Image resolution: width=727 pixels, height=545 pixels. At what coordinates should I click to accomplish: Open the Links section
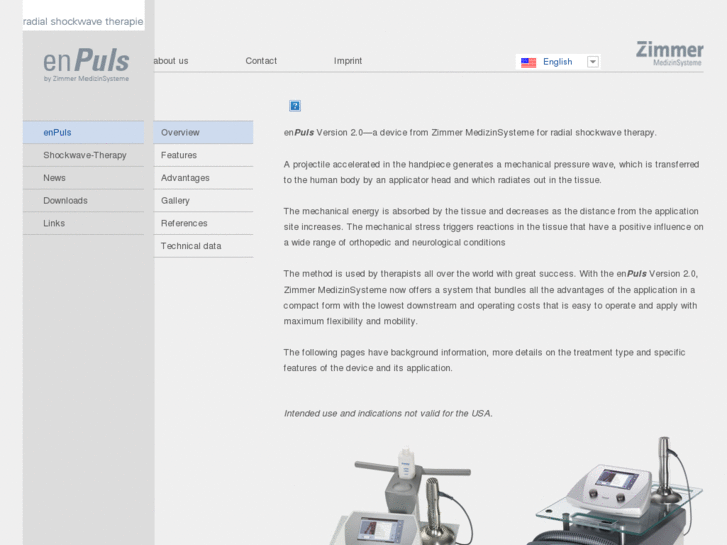coord(83,223)
